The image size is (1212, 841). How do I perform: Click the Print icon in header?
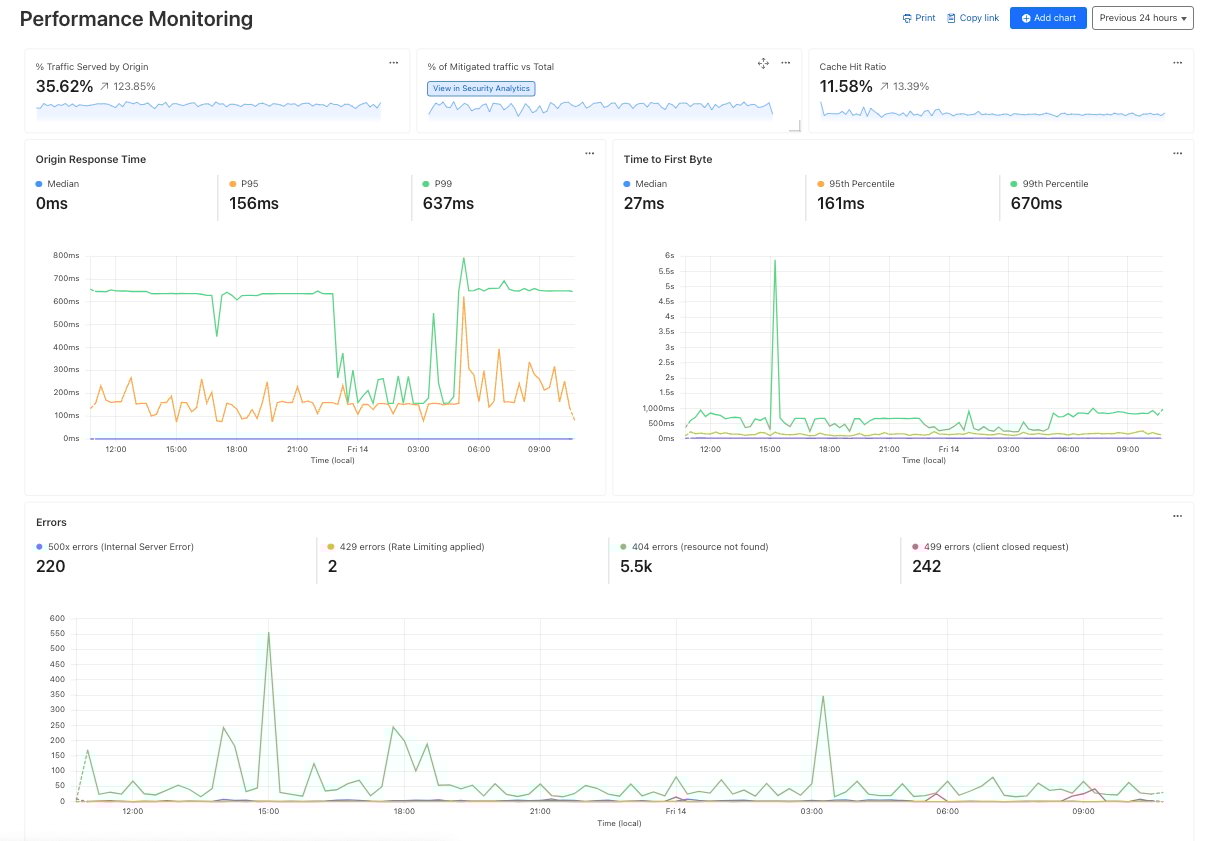907,18
